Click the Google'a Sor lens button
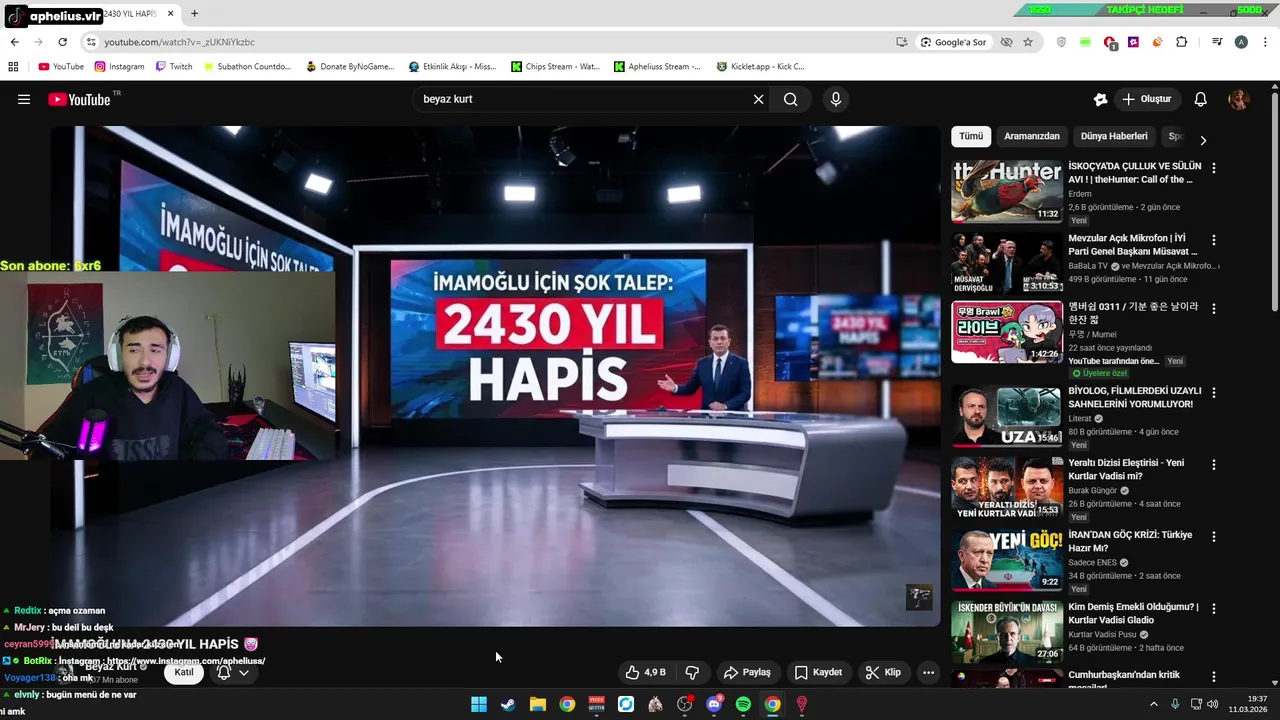 [954, 42]
